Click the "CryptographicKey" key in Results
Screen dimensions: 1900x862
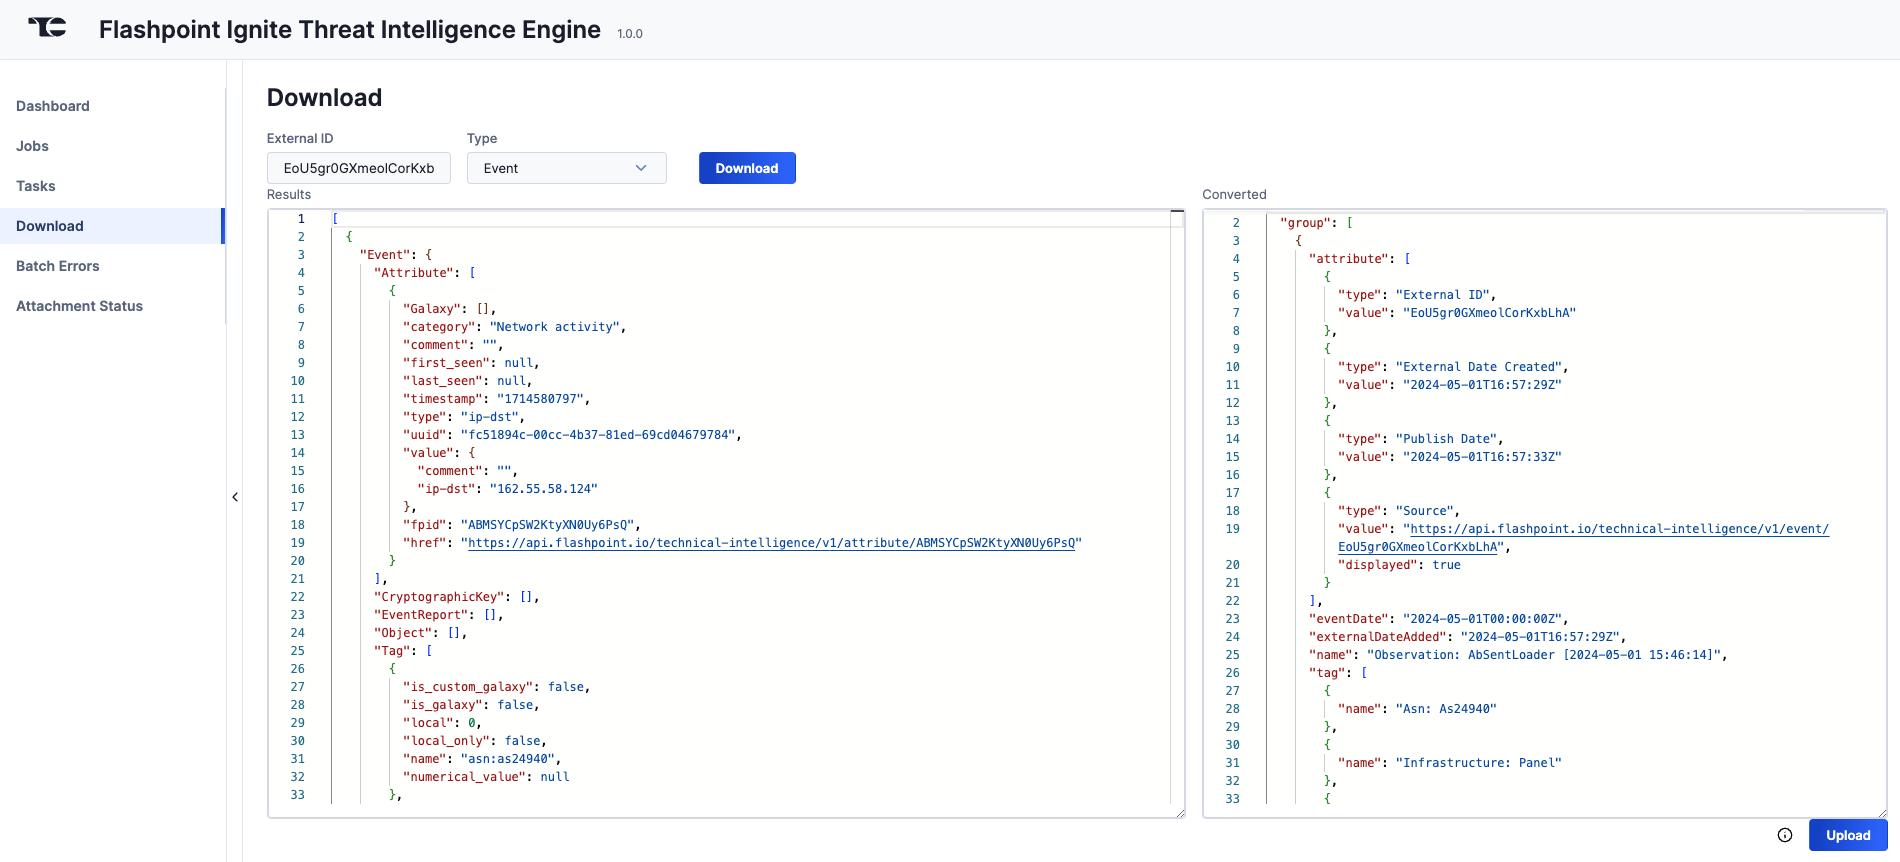pos(439,597)
